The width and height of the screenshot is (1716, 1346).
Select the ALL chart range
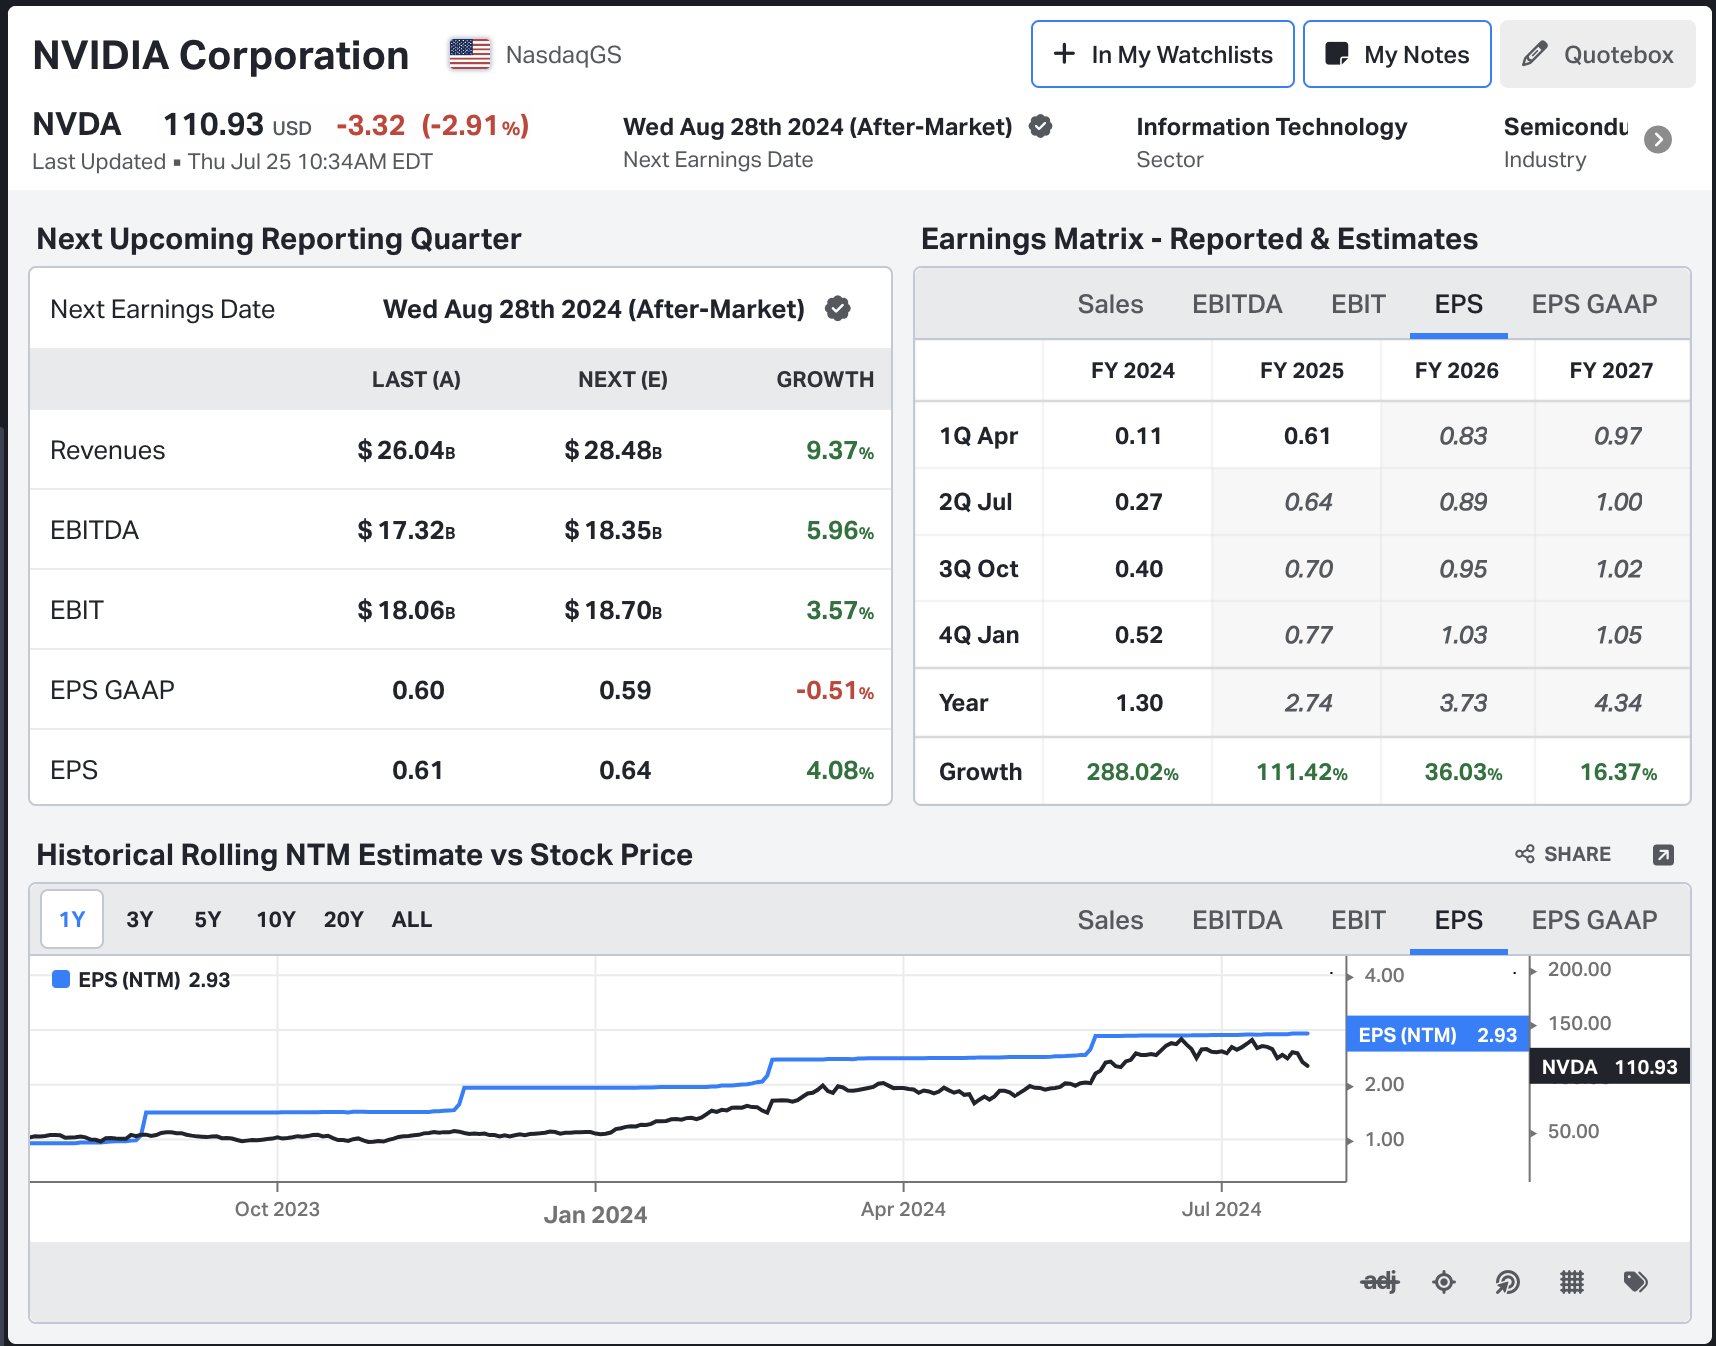pos(412,919)
